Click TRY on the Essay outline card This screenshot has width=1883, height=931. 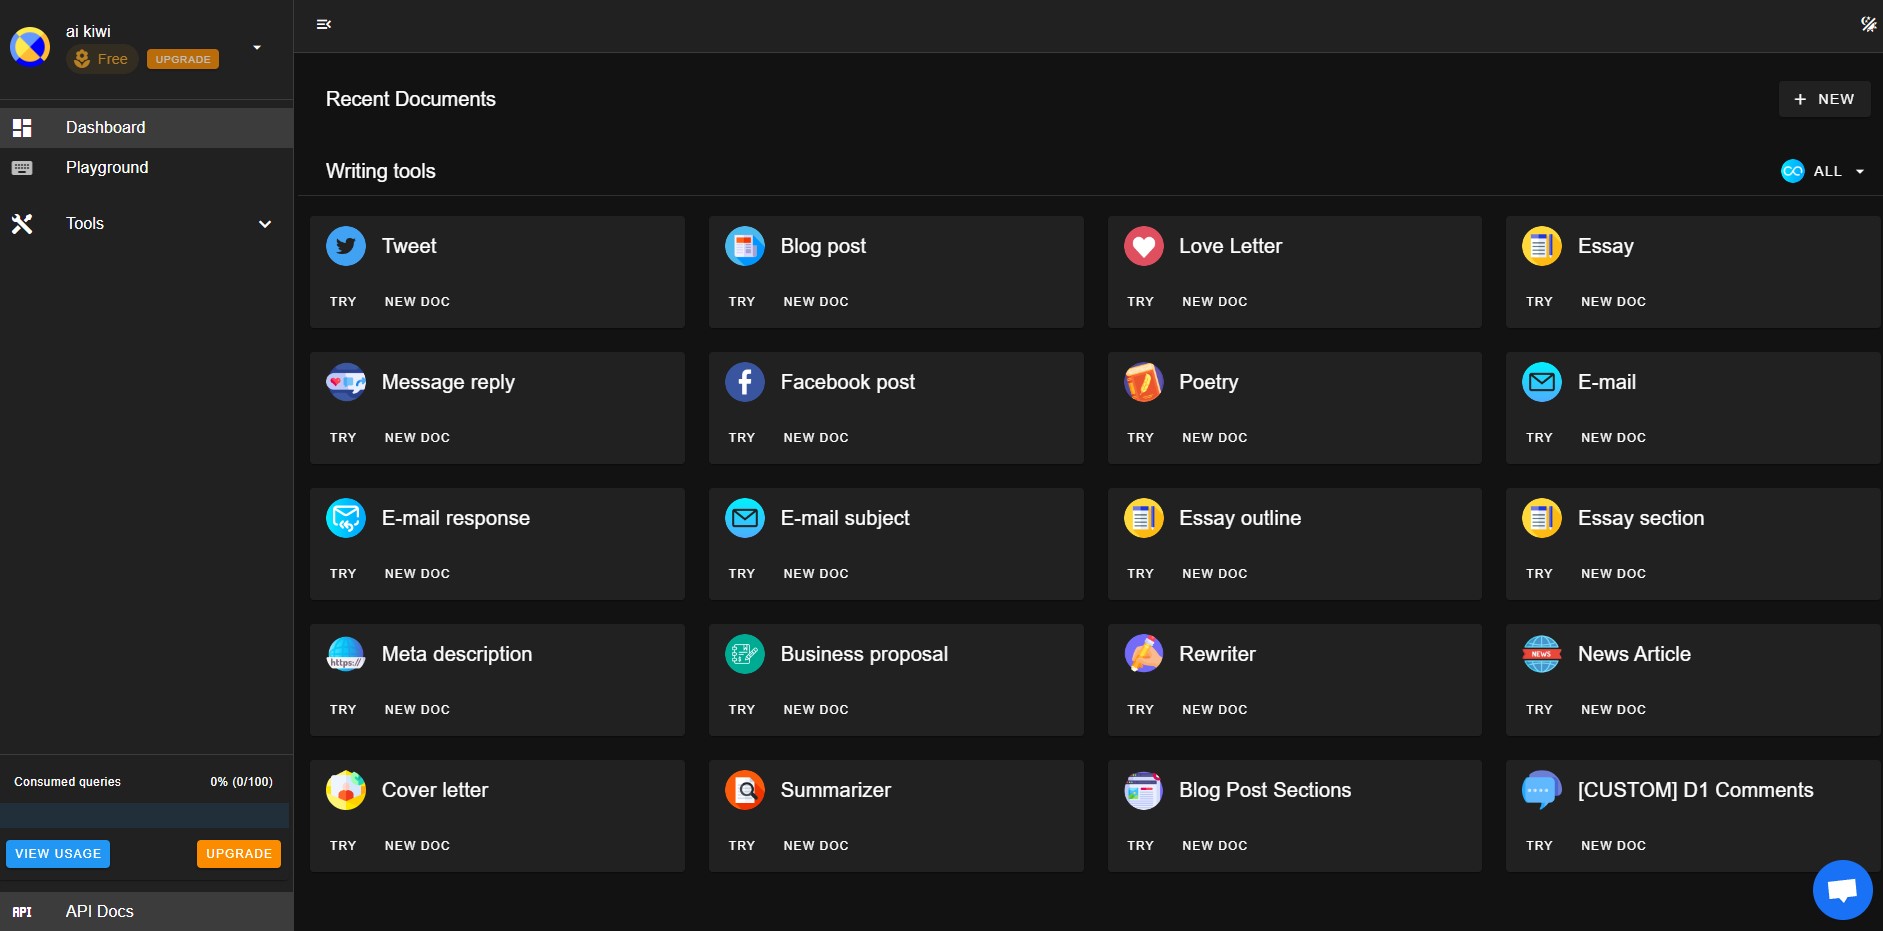[1141, 573]
